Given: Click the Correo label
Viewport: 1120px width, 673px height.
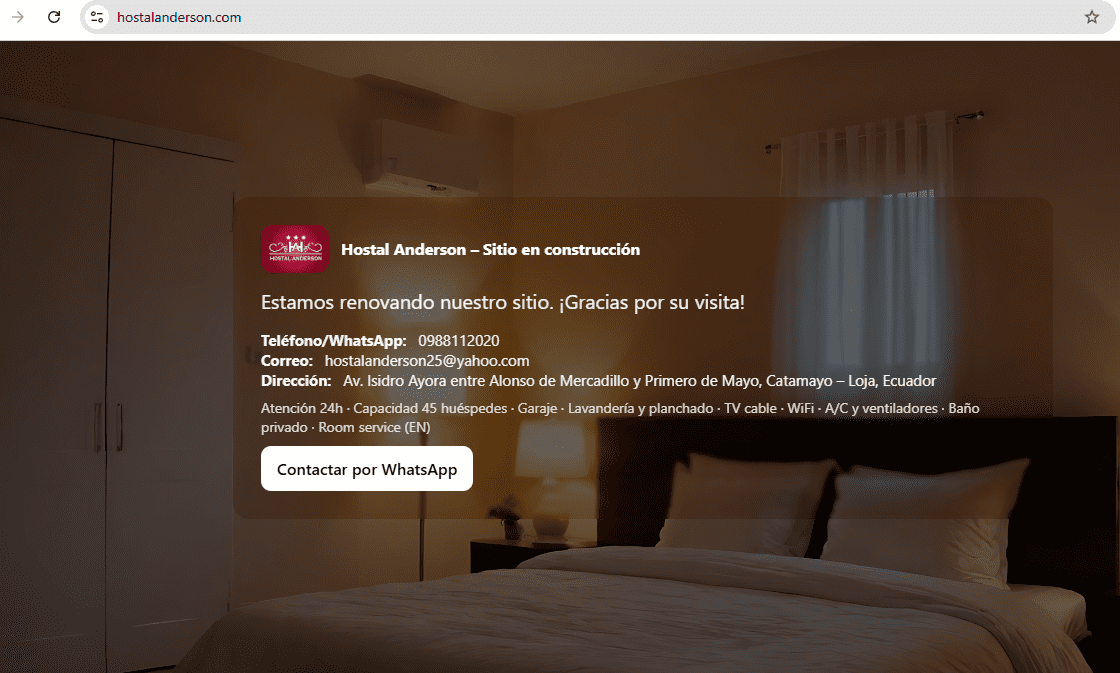Looking at the screenshot, I should (286, 361).
